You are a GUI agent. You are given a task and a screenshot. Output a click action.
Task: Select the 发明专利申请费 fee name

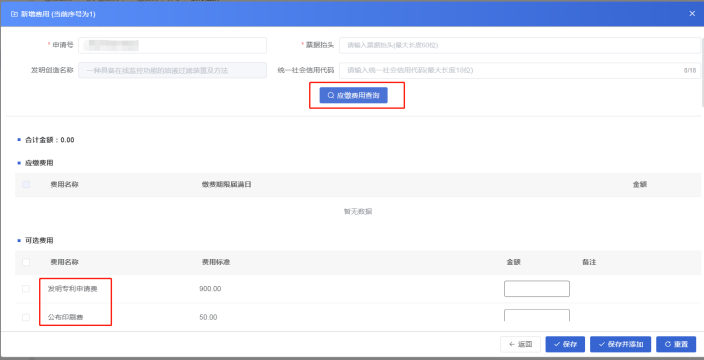tap(73, 289)
